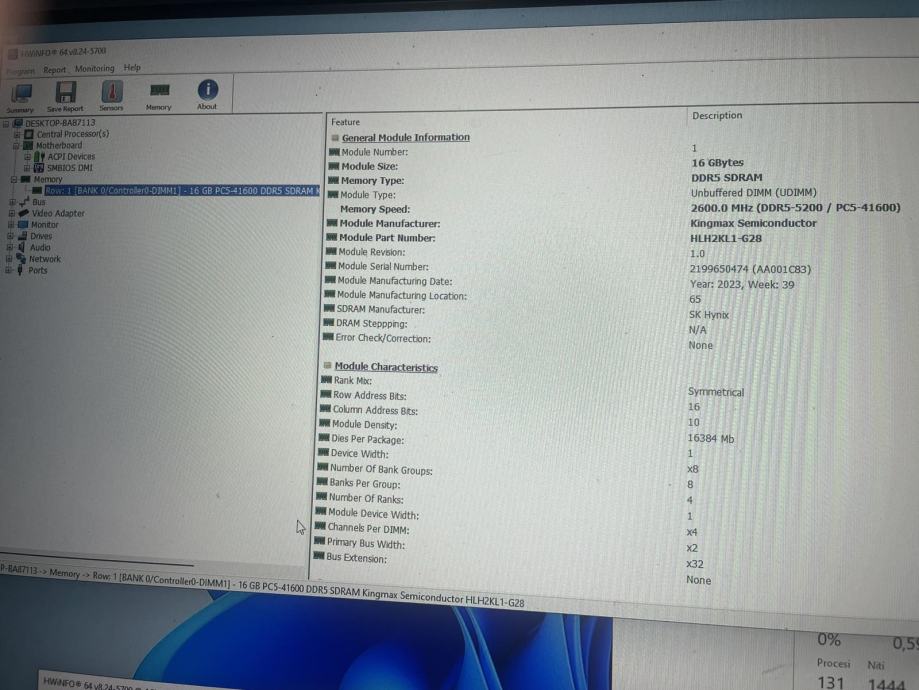Open the Help menu

tap(132, 67)
